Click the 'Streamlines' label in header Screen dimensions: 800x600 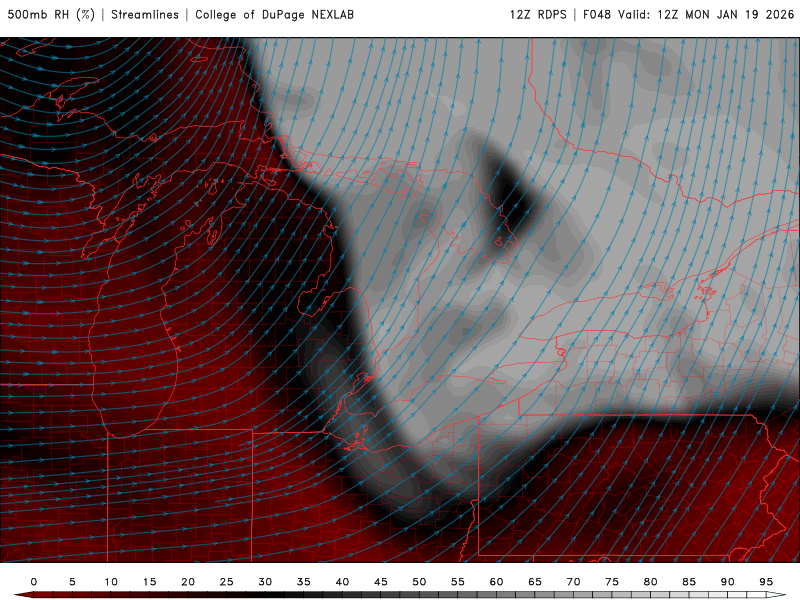pyautogui.click(x=145, y=15)
